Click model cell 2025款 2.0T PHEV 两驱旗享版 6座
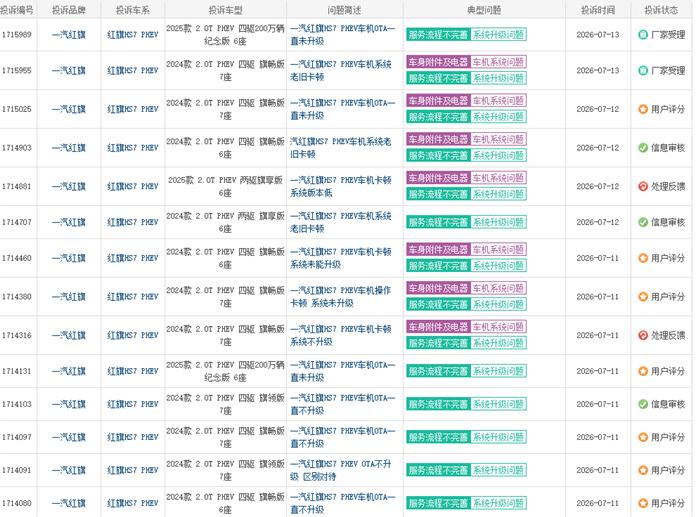This screenshot has height=517, width=700. [x=225, y=187]
